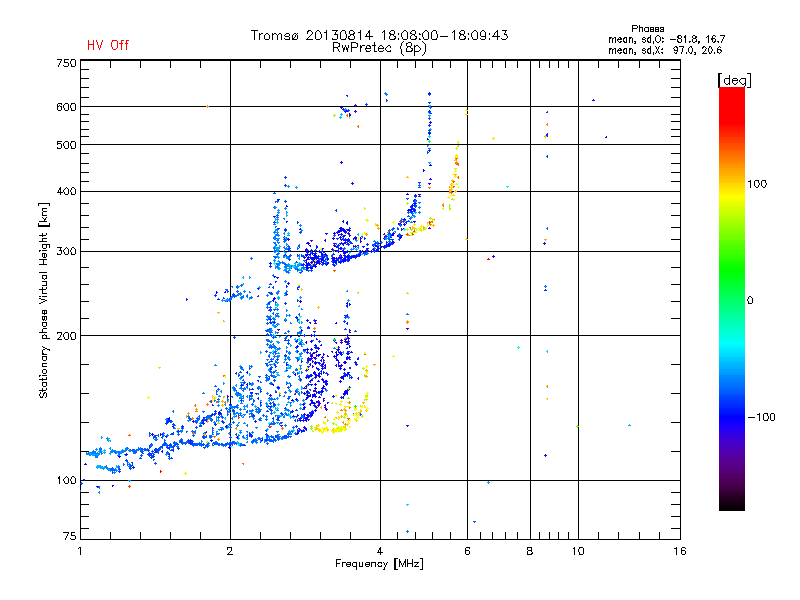Click the '[deg]' colorbar unit label
800x600 pixels.
click(x=734, y=80)
